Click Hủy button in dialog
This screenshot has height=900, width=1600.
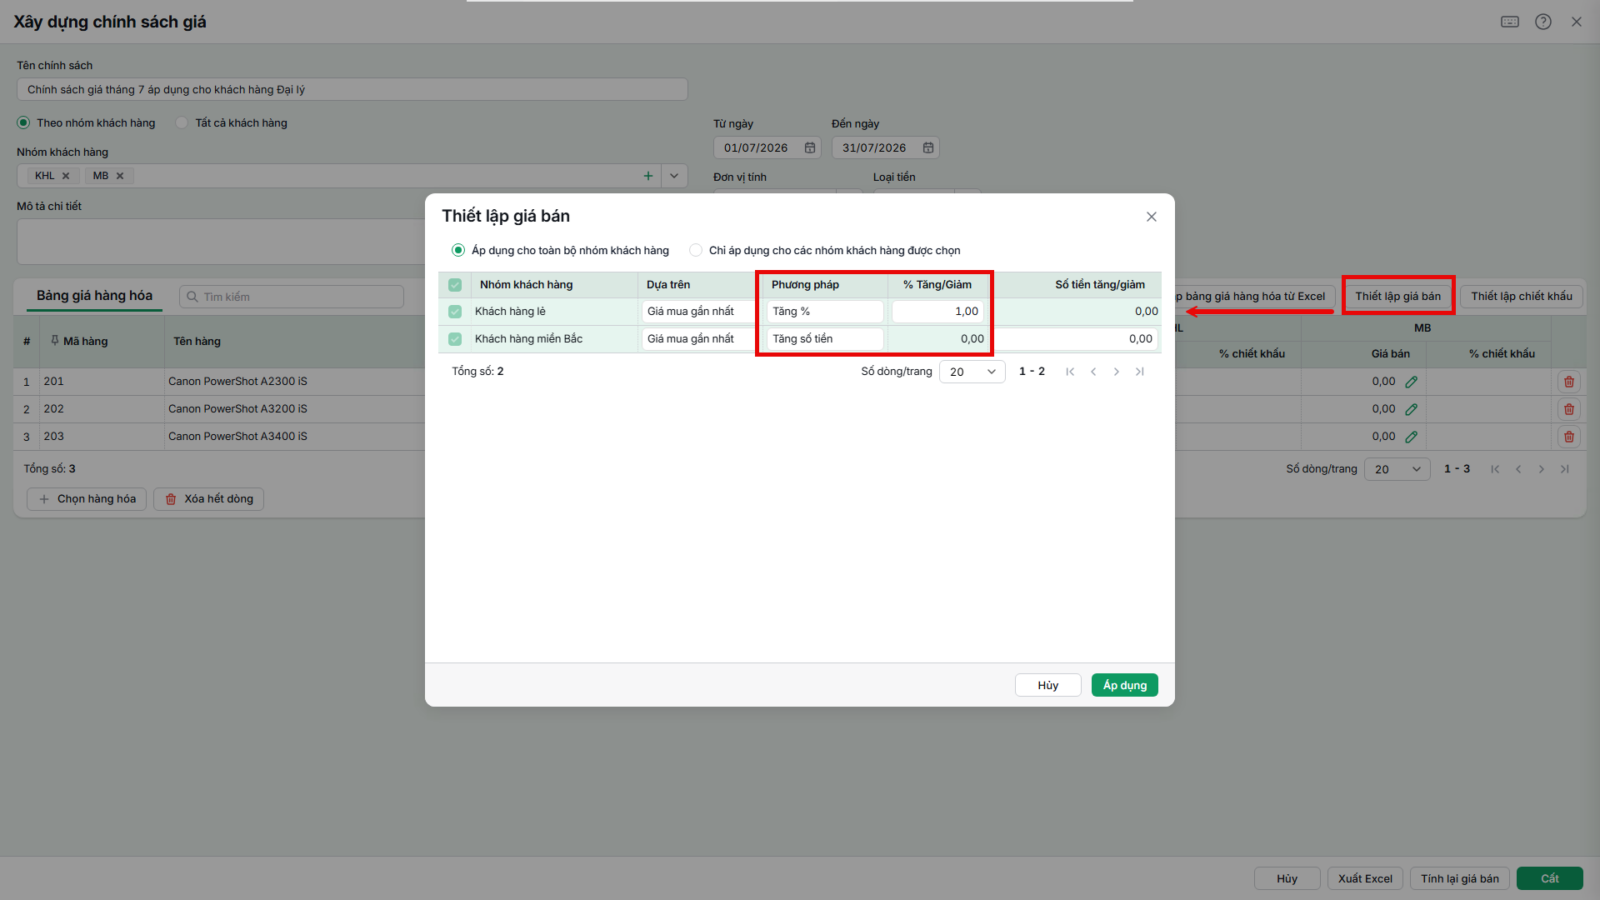(x=1048, y=685)
